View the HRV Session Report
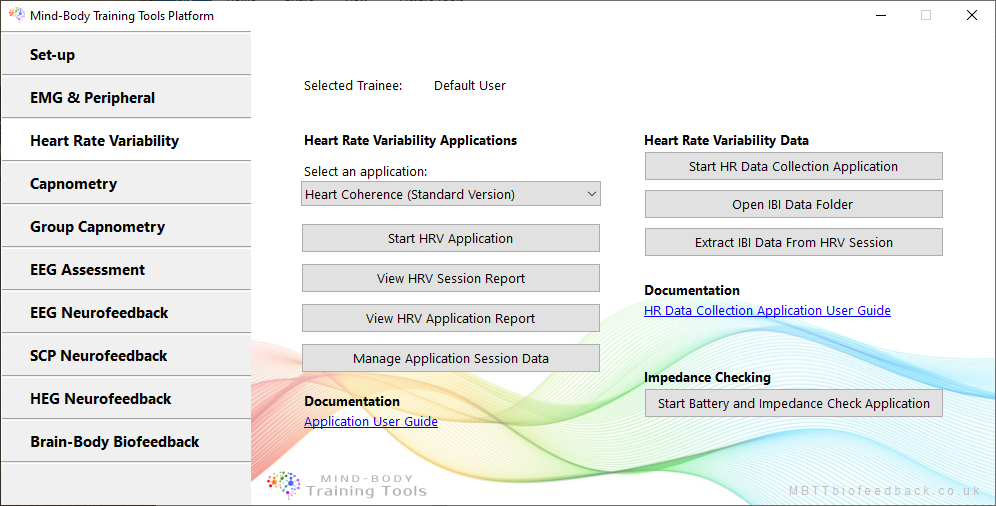The height and width of the screenshot is (506, 996). 450,278
